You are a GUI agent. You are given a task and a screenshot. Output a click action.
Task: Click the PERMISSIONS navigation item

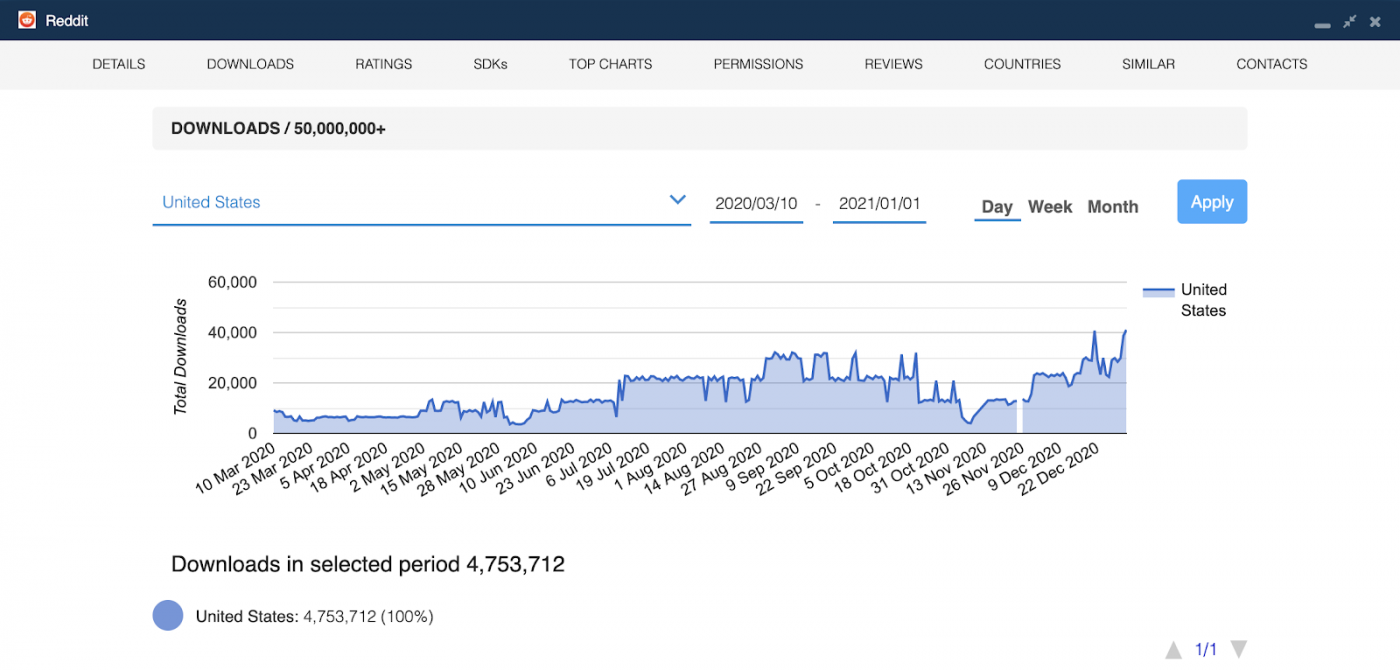pos(758,63)
